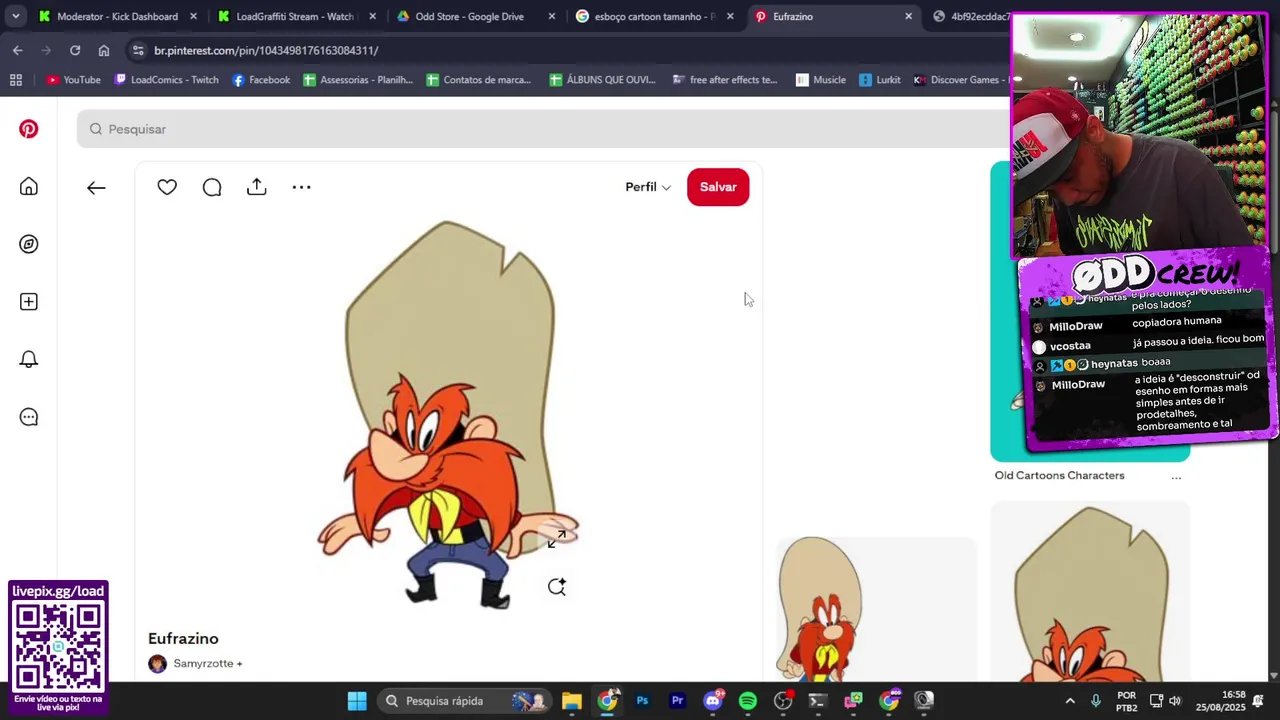The width and height of the screenshot is (1280, 720).
Task: Click browser back arrow
Action: point(17,50)
